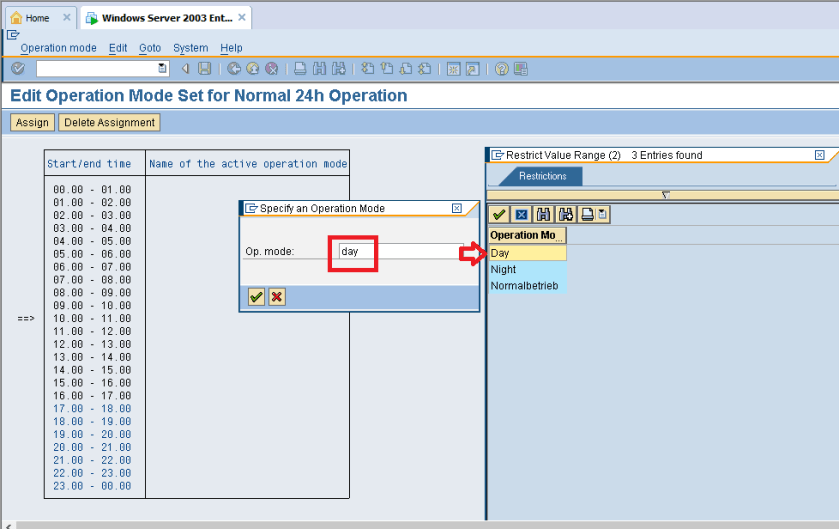Click the Previous Page icon
The image size is (839, 529).
(387, 68)
